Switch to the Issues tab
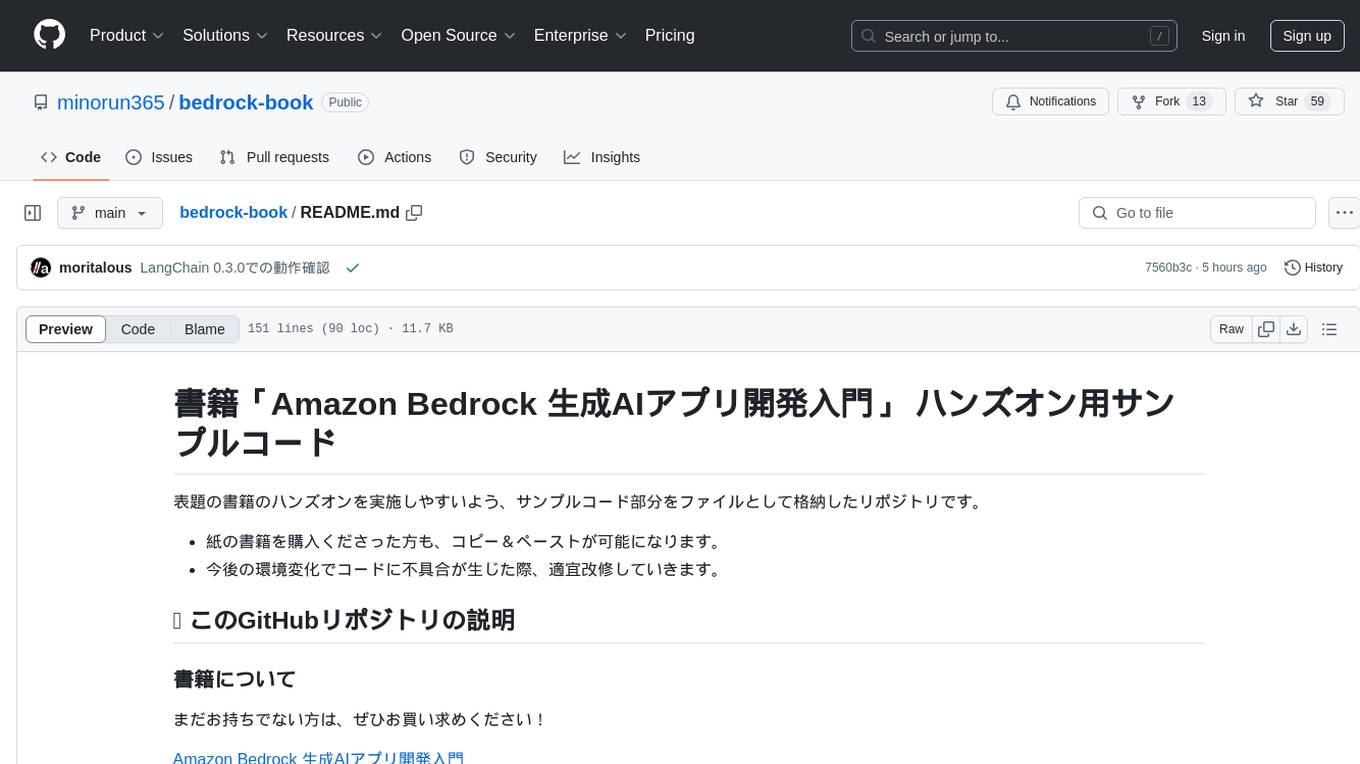This screenshot has height=764, width=1360. pyautogui.click(x=159, y=157)
